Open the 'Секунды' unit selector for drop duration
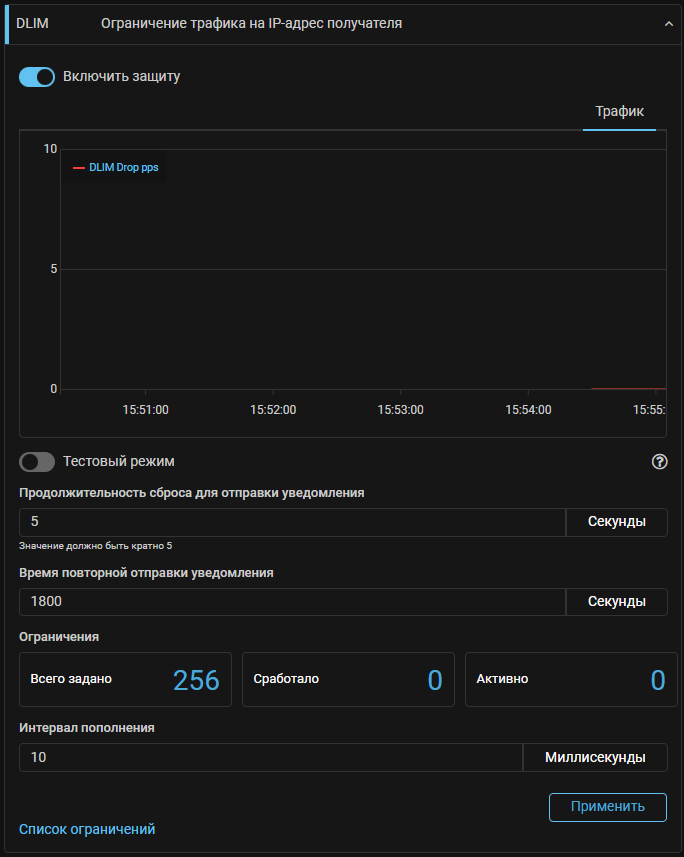Screen dimensions: 684x857 click(x=616, y=522)
